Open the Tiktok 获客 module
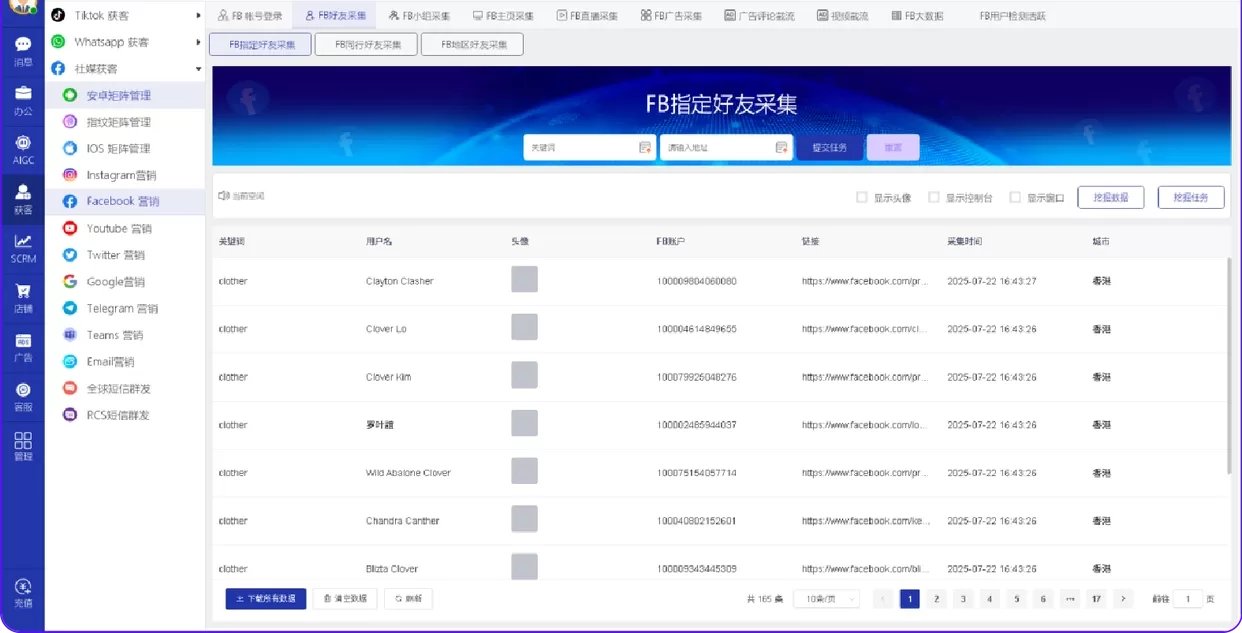This screenshot has height=633, width=1242. [x=105, y=15]
